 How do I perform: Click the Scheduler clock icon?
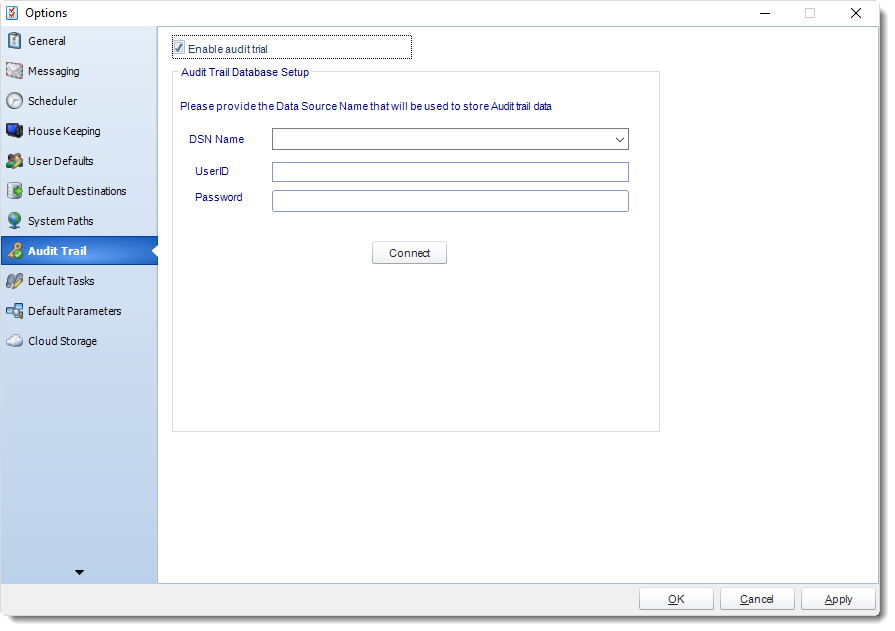(14, 101)
